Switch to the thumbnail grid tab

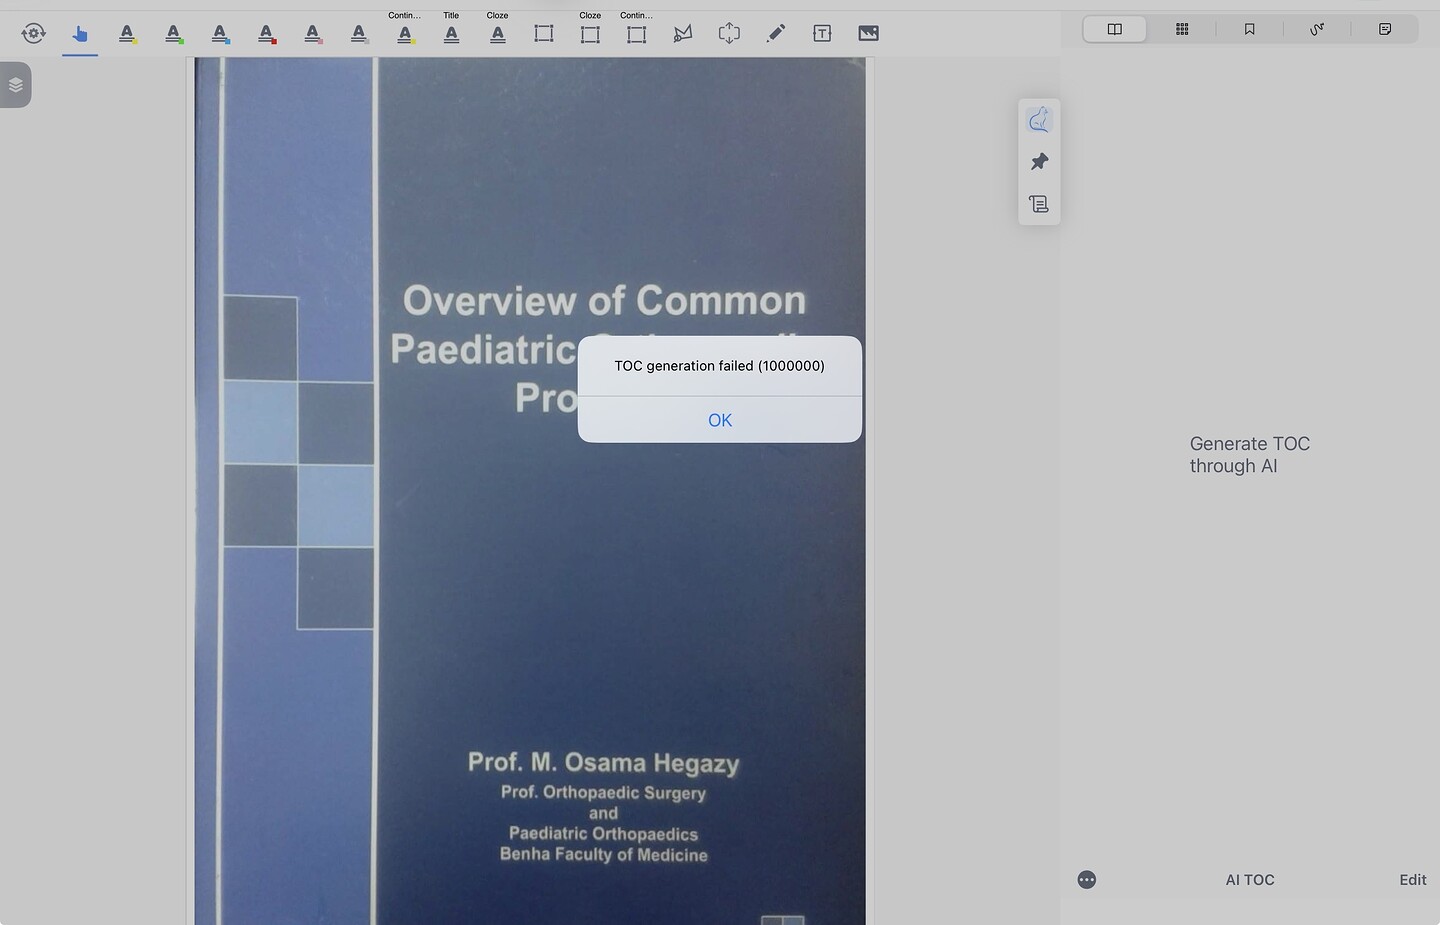pos(1182,29)
